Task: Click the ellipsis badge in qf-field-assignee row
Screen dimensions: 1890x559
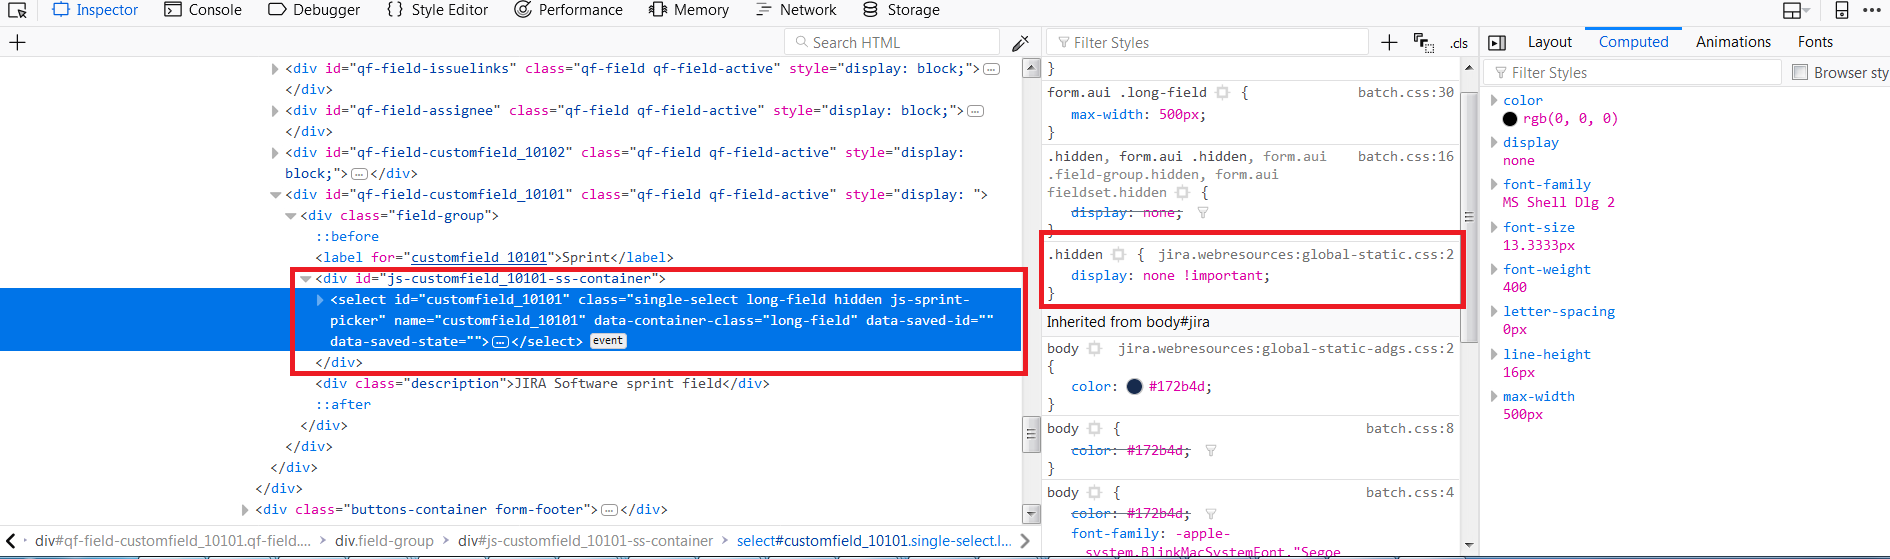Action: [x=976, y=111]
